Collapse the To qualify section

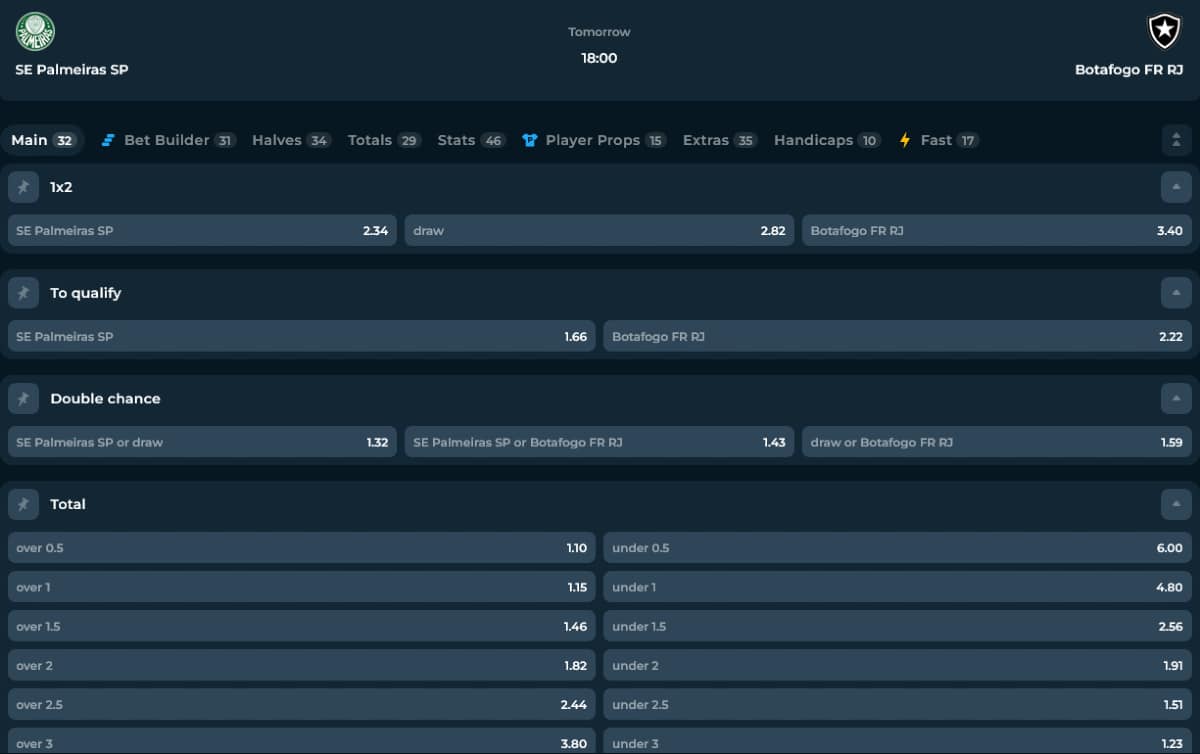(1176, 293)
